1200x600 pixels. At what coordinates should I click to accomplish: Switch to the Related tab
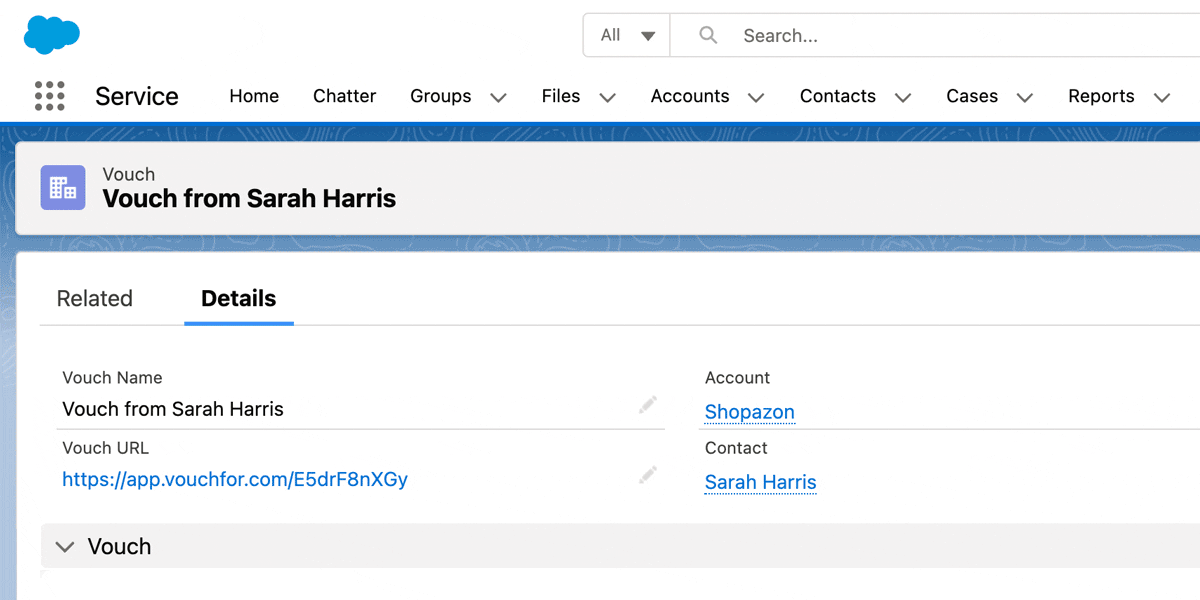click(95, 298)
